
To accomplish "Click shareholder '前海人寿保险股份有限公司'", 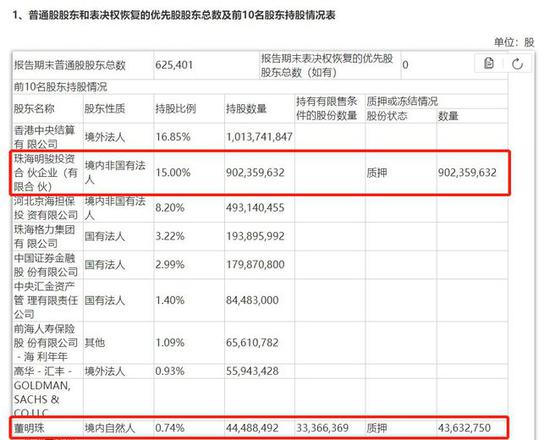I will pyautogui.click(x=46, y=343).
